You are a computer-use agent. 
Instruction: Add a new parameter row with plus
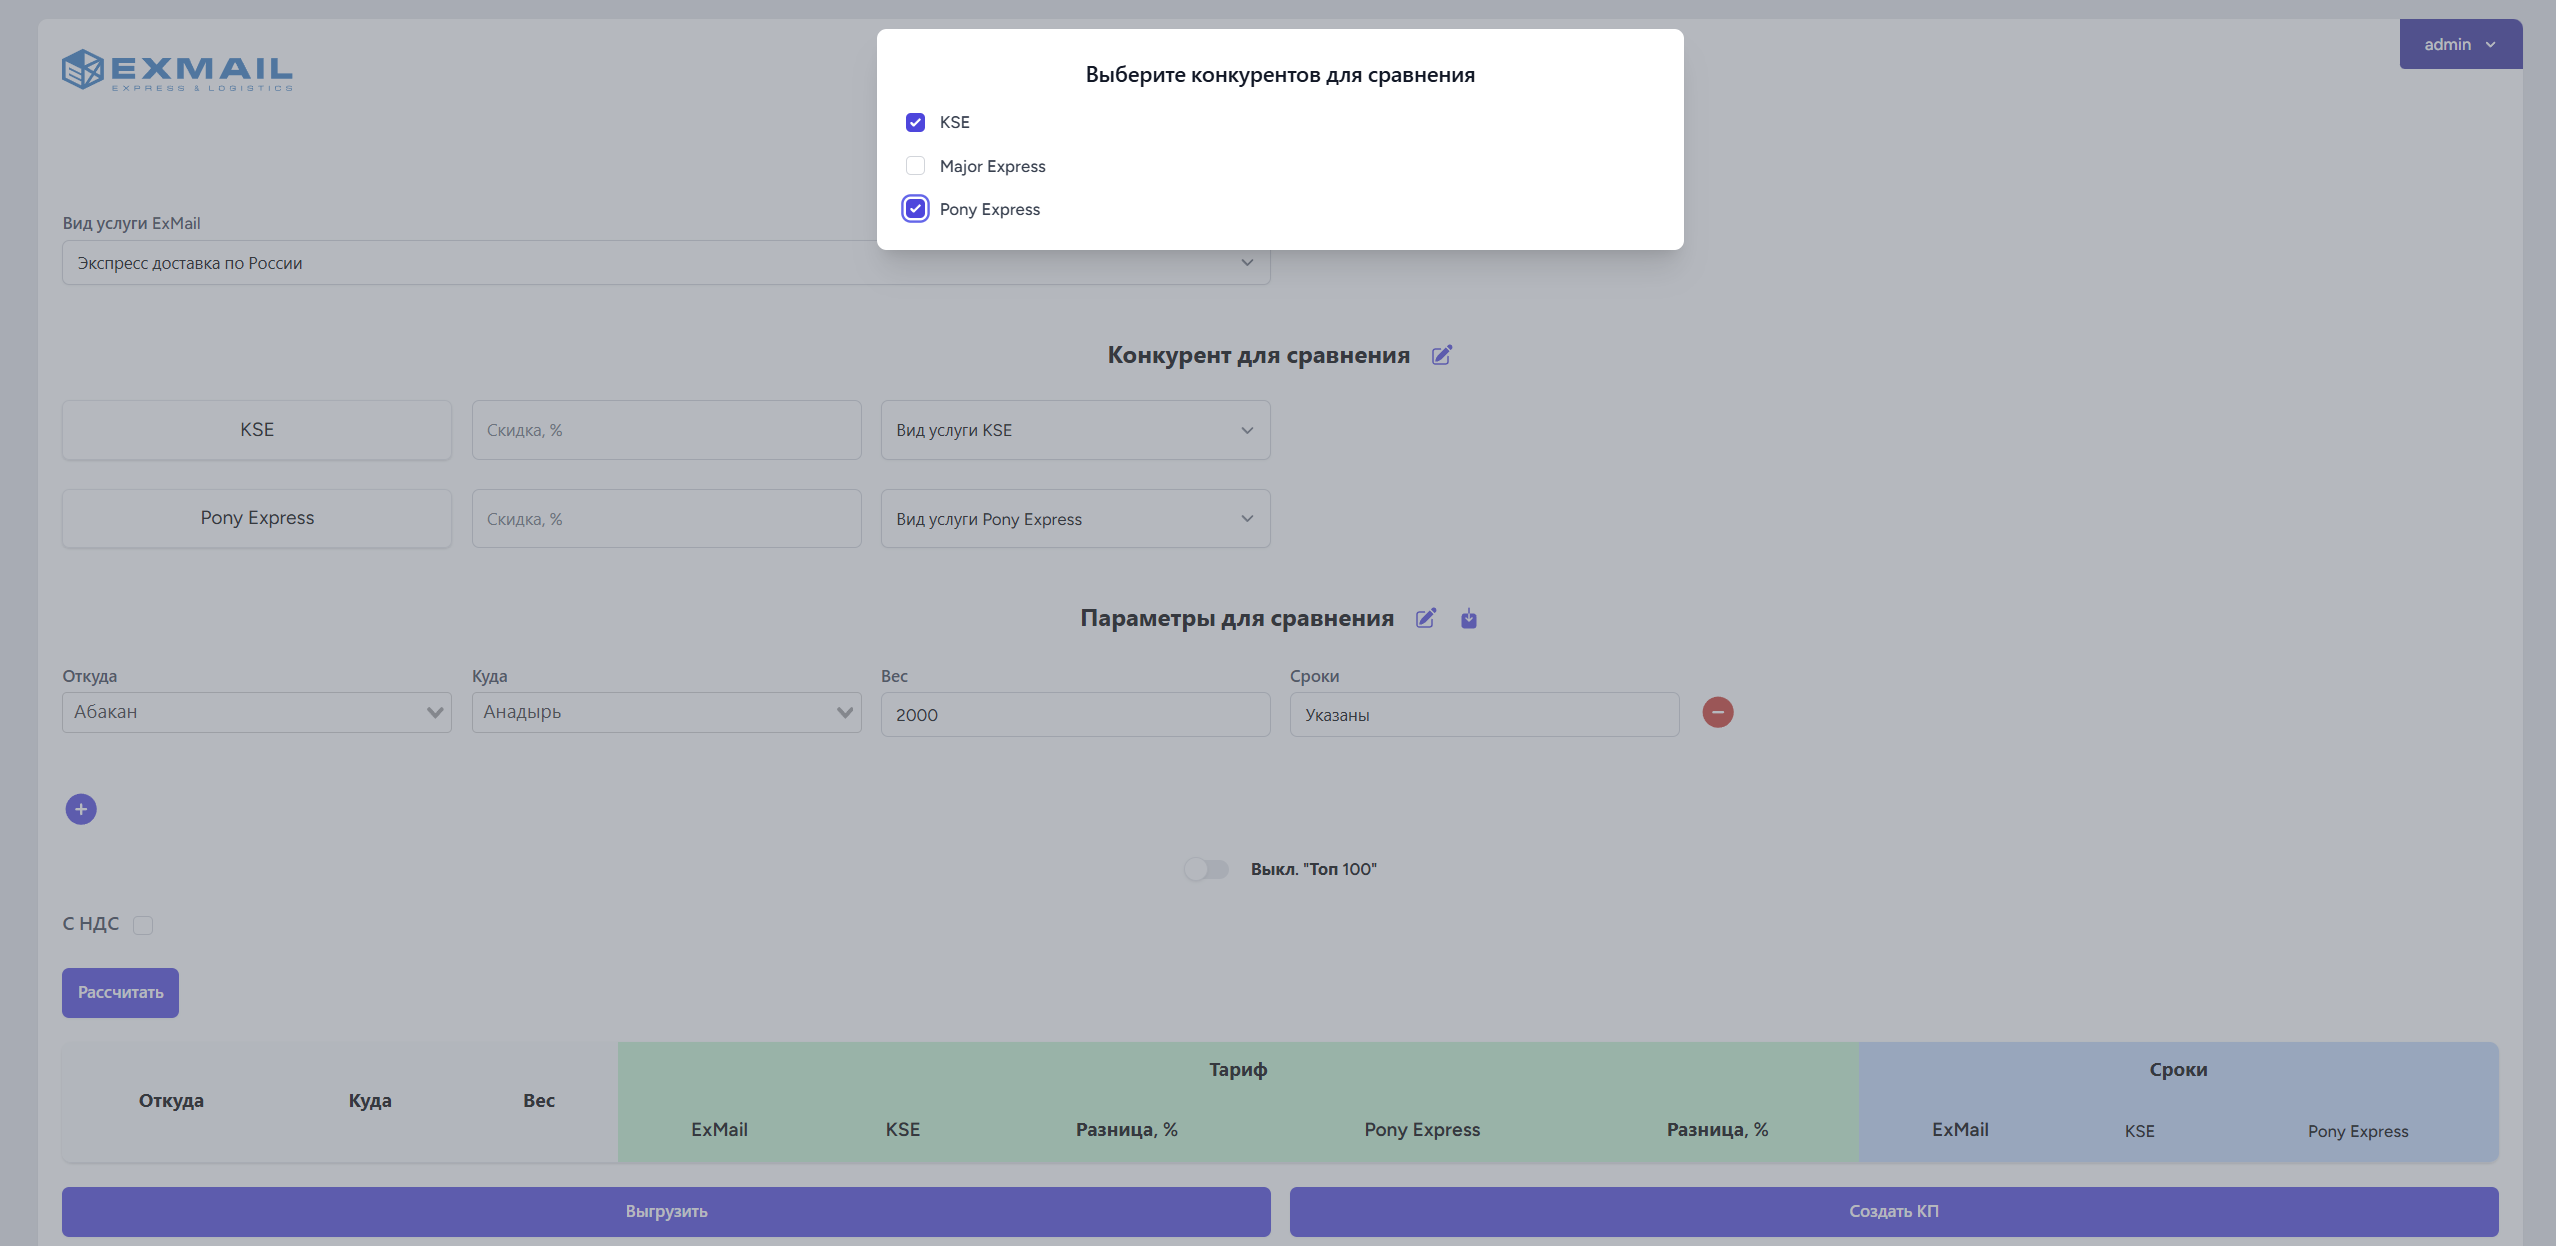(81, 809)
